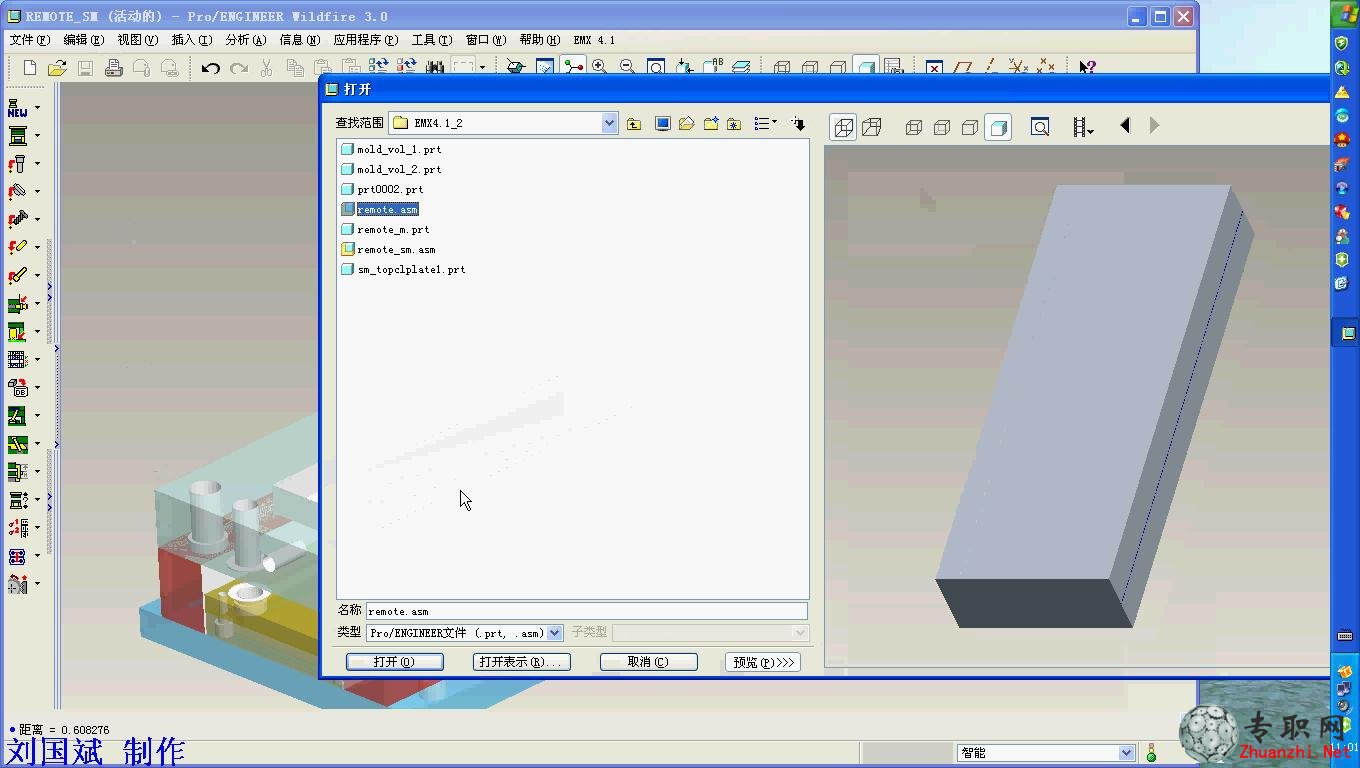Open the 视图(V) menu
The width and height of the screenshot is (1360, 768).
click(x=137, y=40)
